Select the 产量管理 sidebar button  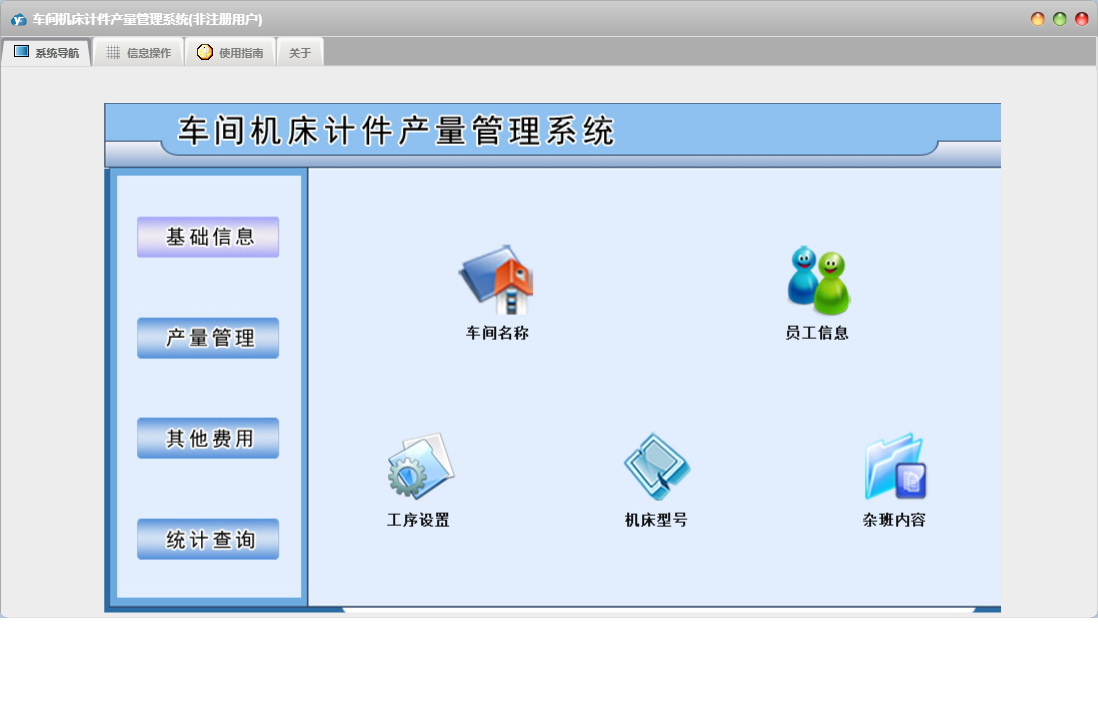coord(208,338)
